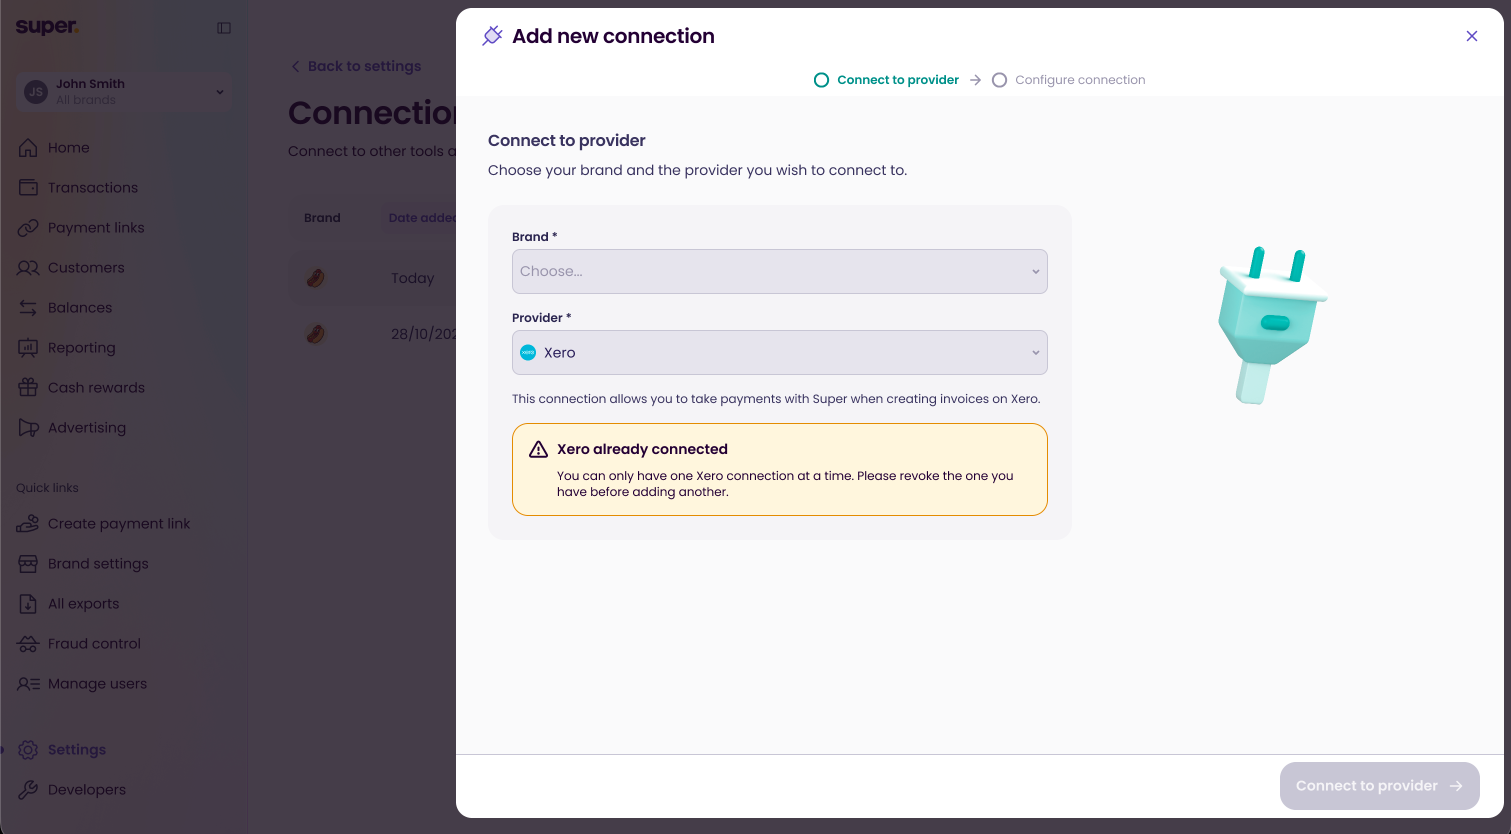The image size is (1511, 834).
Task: Click the Connect to provider button
Action: (1379, 786)
